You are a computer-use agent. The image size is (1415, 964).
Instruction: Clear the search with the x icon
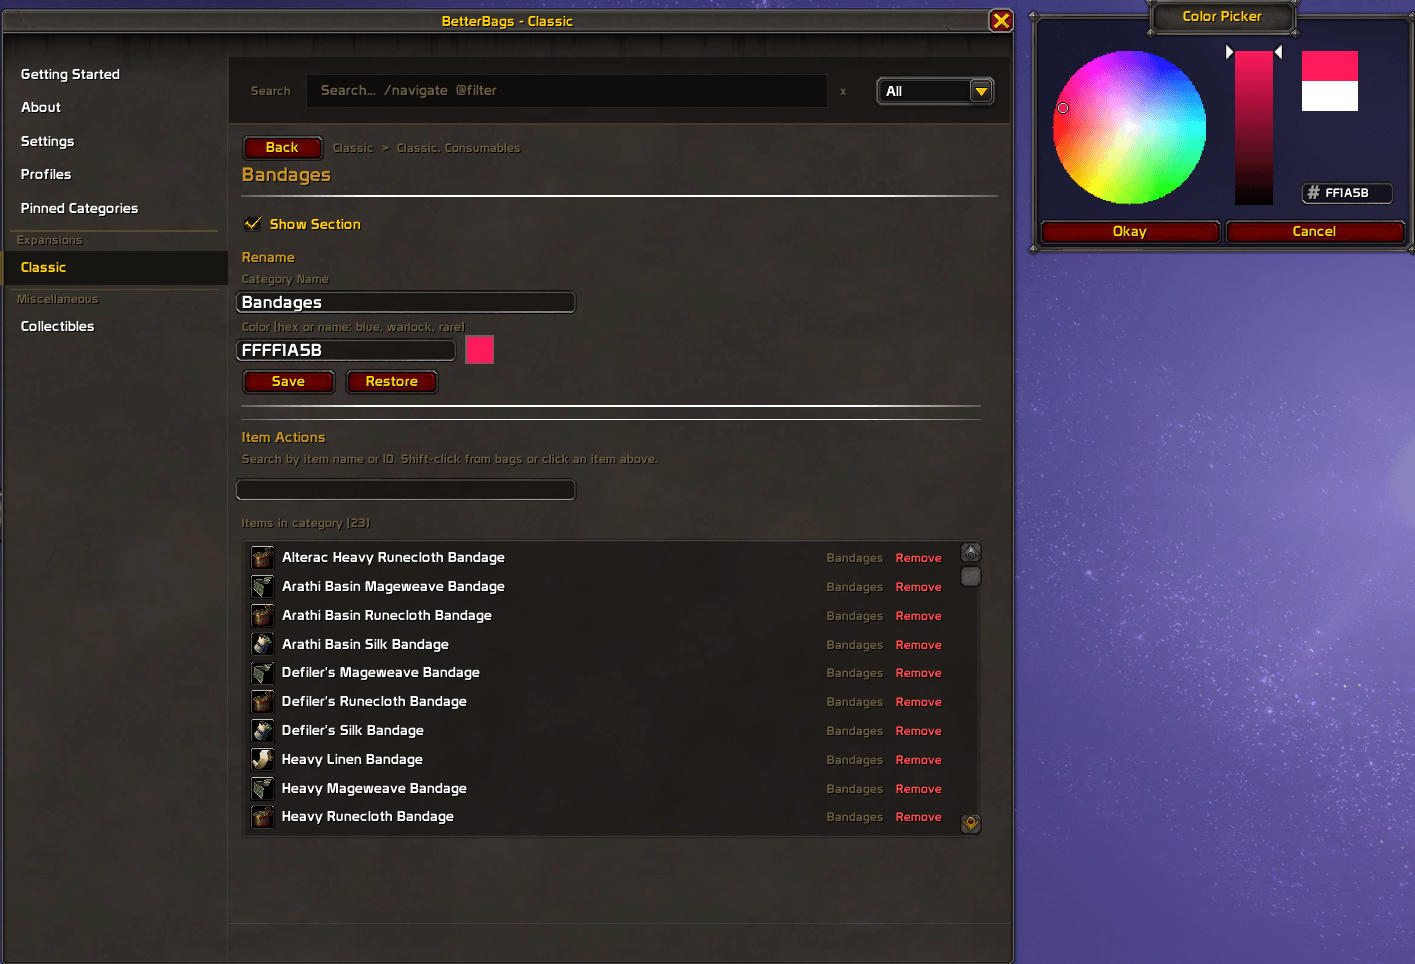843,91
